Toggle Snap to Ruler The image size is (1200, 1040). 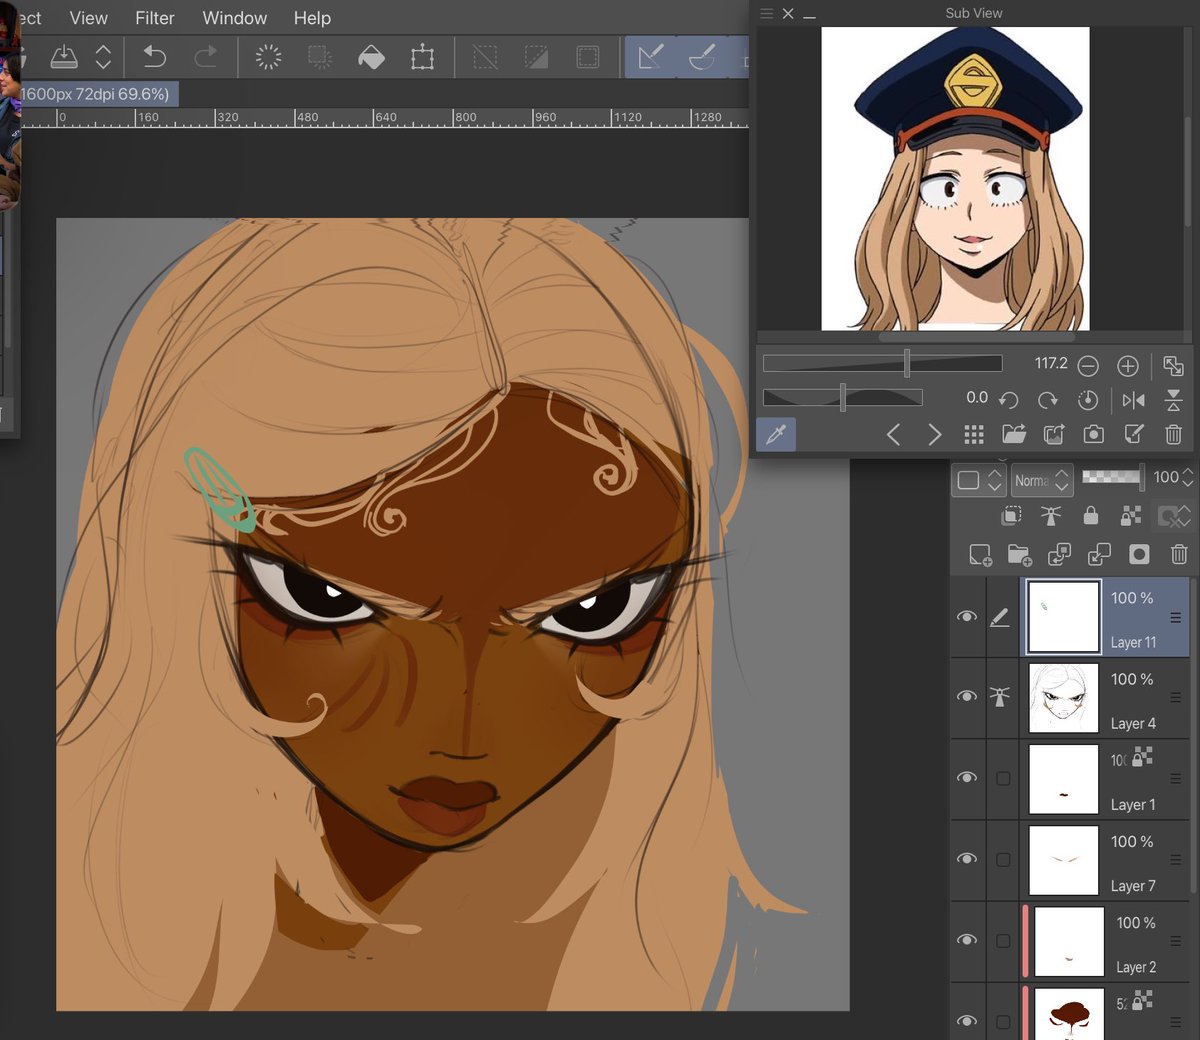point(651,57)
